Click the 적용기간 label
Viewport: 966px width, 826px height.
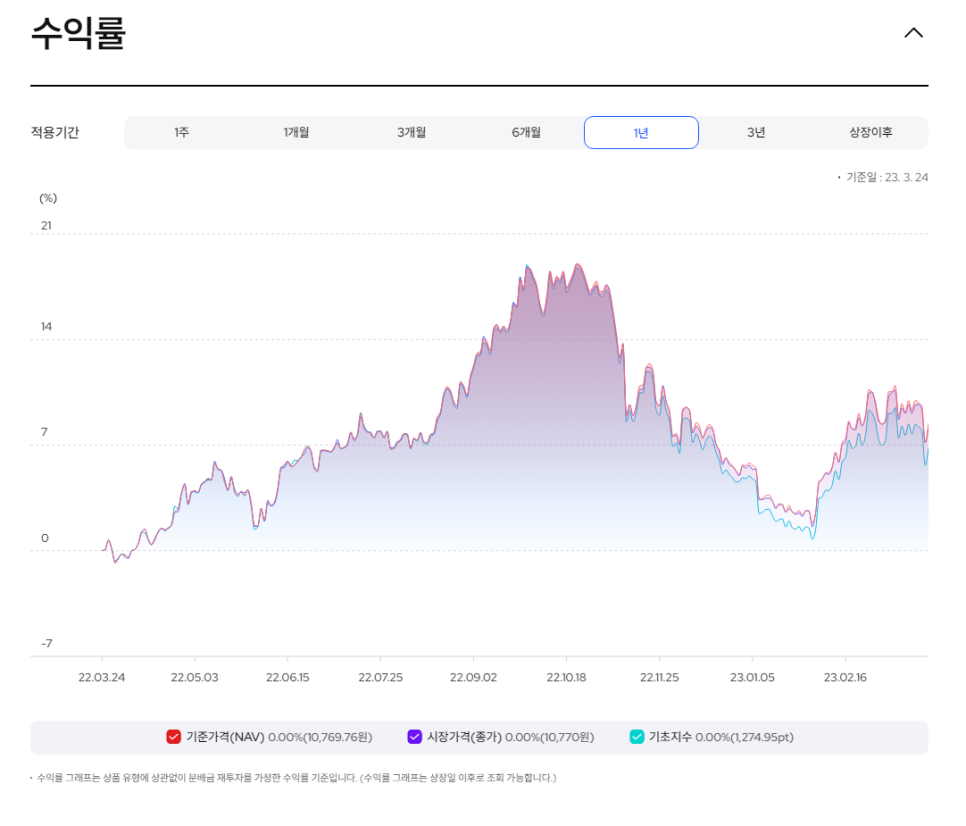[55, 132]
